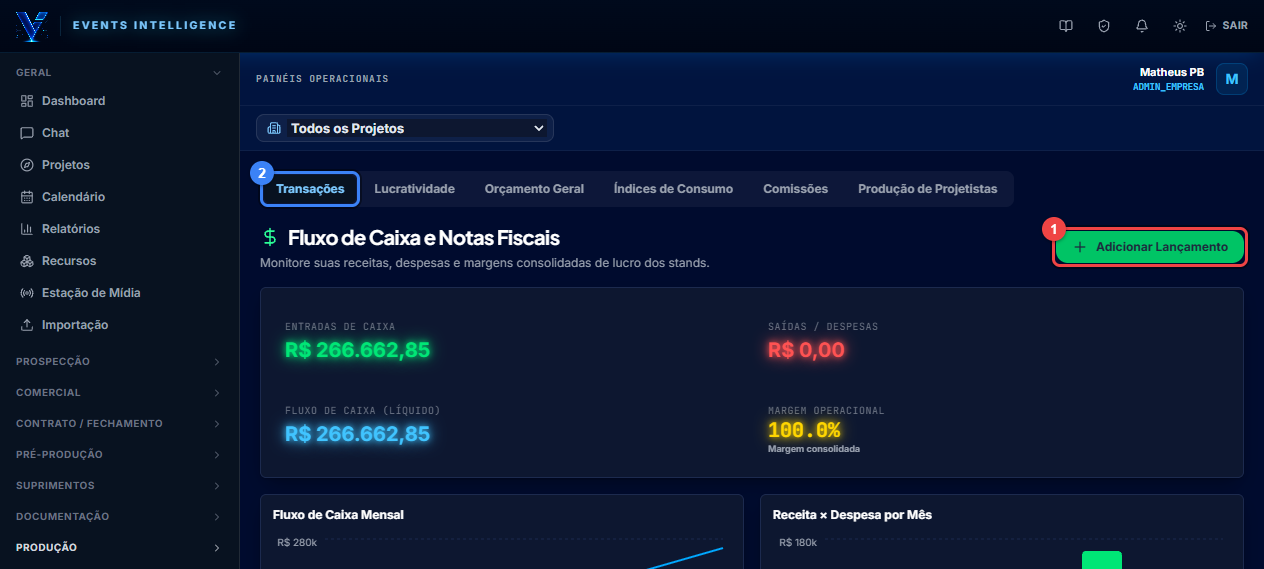Click the ADMIN_EMPRESA role label
Viewport: 1264px width, 569px height.
point(1168,87)
